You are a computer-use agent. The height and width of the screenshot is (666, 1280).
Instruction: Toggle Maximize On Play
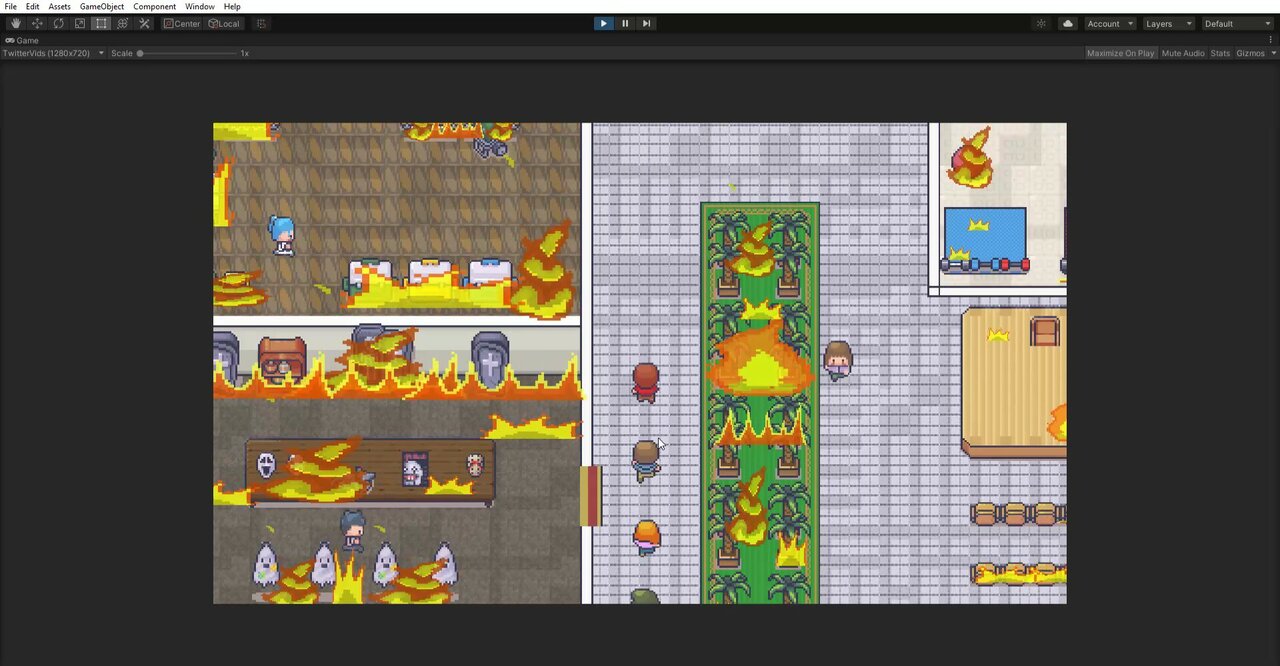[x=1120, y=53]
